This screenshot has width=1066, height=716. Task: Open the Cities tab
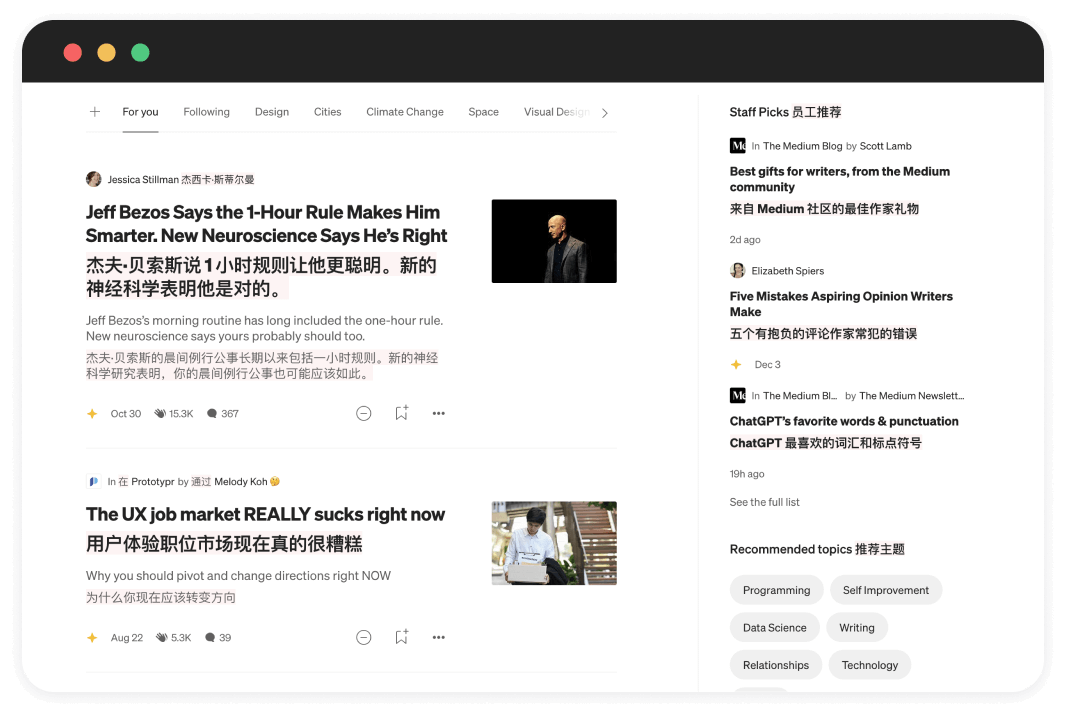pos(327,112)
